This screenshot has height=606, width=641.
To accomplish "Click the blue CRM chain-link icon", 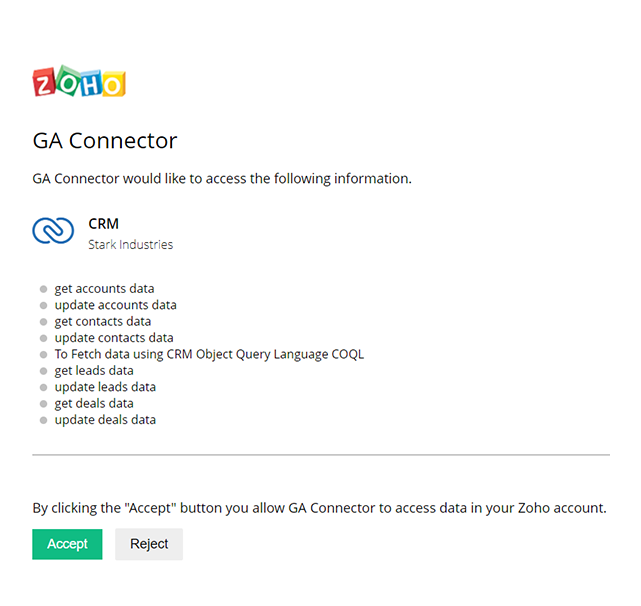I will (x=53, y=232).
